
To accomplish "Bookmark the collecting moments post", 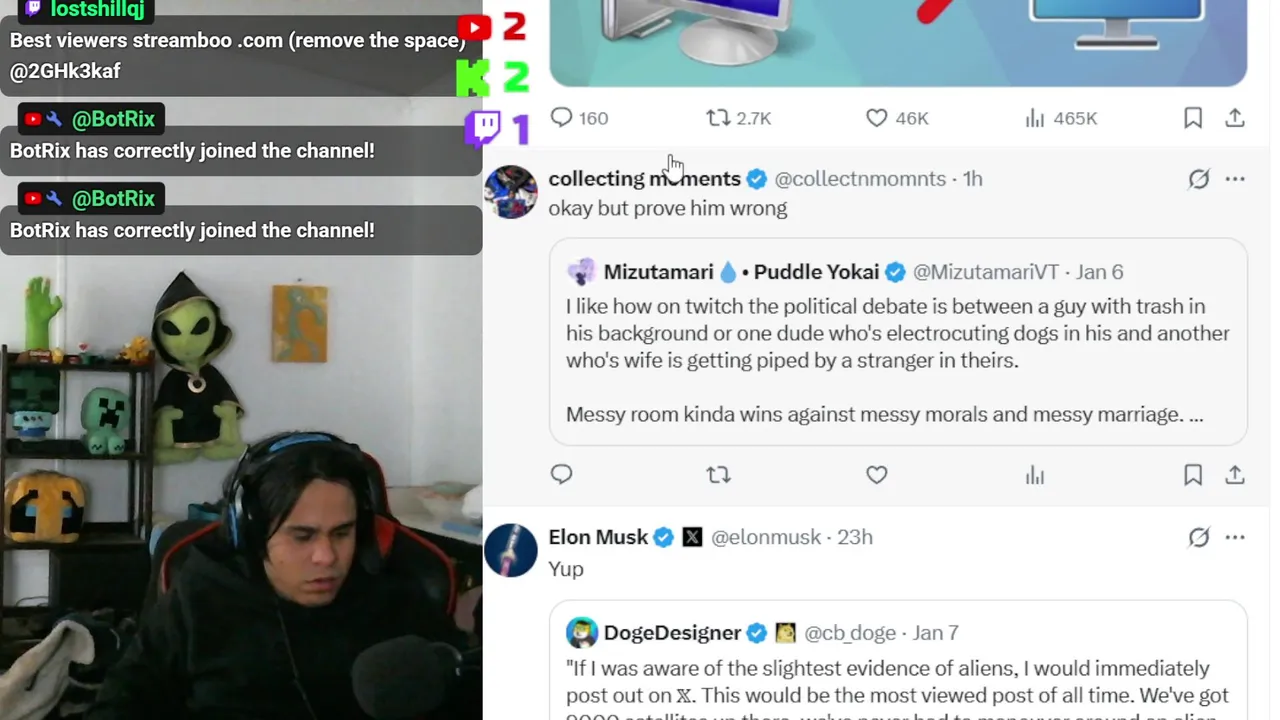I will [x=1193, y=475].
